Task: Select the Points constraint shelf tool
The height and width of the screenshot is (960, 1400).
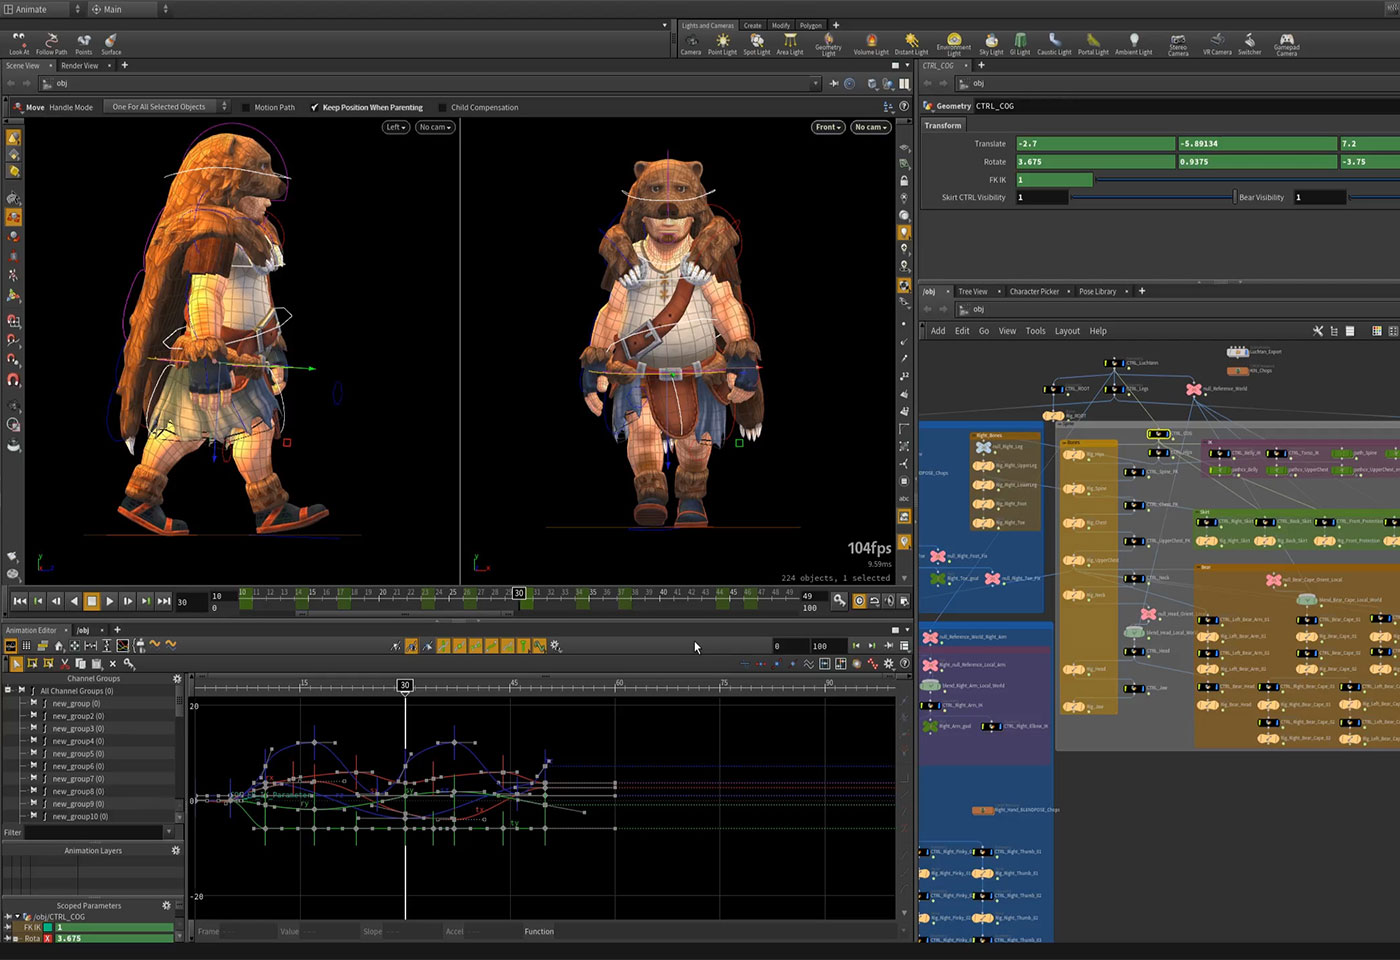Action: 84,43
